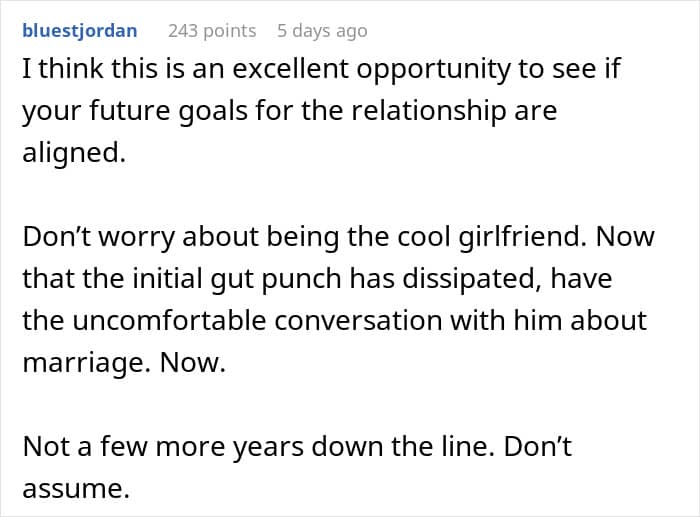This screenshot has height=517, width=700.
Task: Open the bluestjordan user profile link
Action: 79,31
